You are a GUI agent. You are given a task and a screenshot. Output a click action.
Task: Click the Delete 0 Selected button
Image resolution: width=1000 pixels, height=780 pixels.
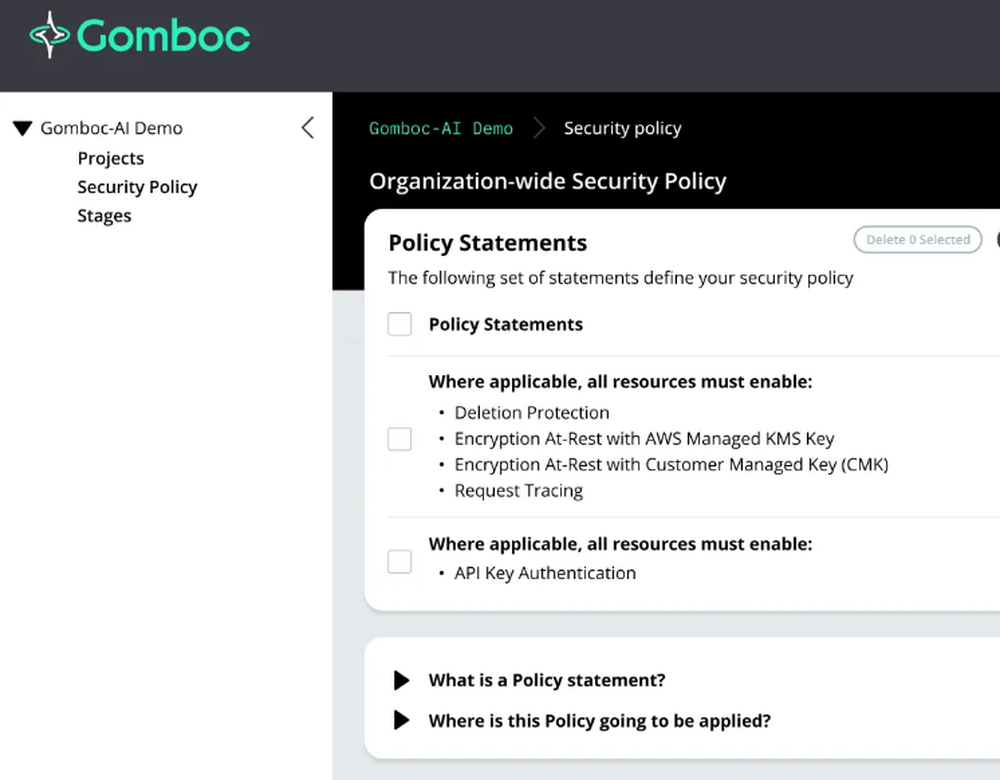click(918, 239)
